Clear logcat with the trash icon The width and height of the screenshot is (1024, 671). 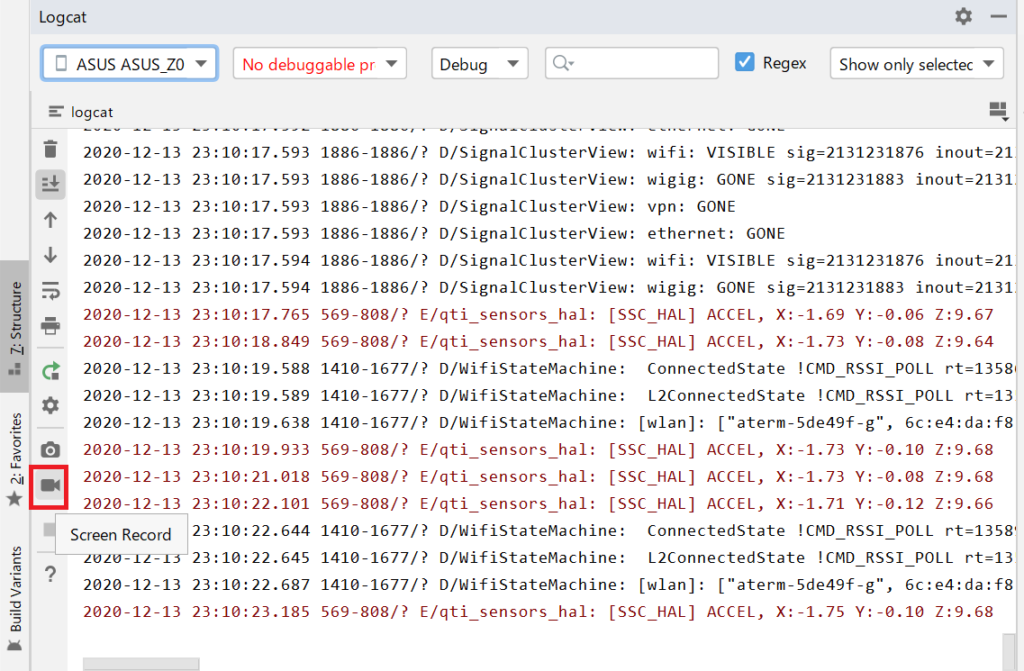50,149
